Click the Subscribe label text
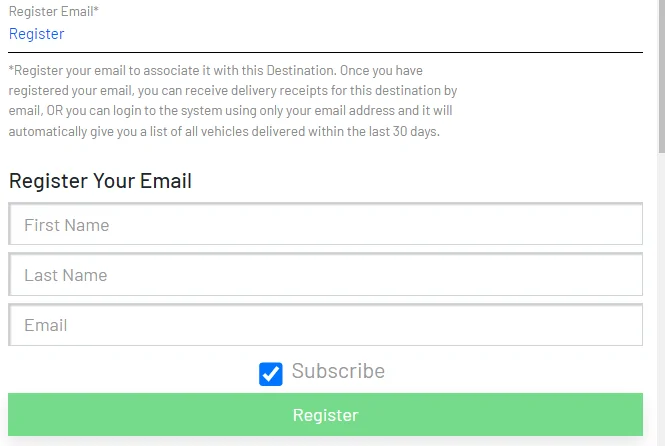Viewport: 665px width, 446px height. [338, 371]
